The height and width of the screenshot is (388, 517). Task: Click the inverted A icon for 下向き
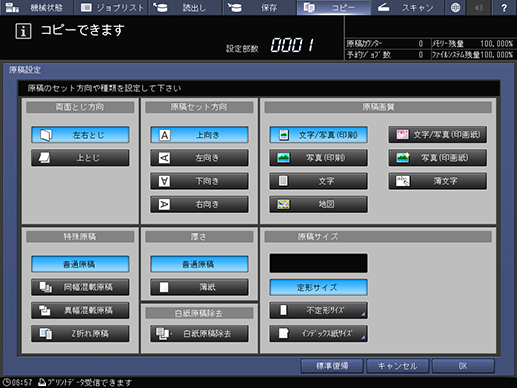click(164, 181)
